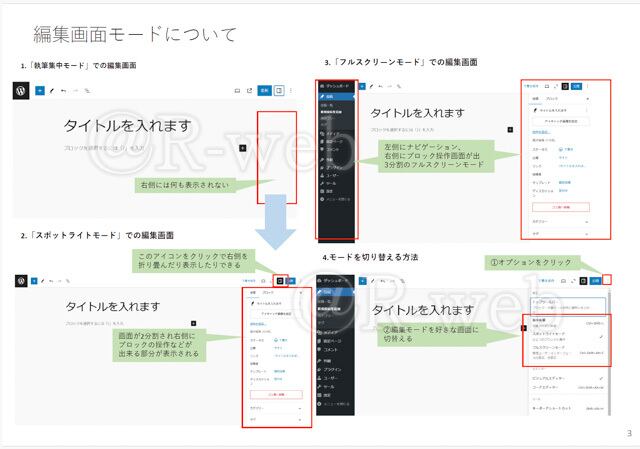
Task: Expand the タグ panel in screenshot 2
Action: [x=276, y=420]
